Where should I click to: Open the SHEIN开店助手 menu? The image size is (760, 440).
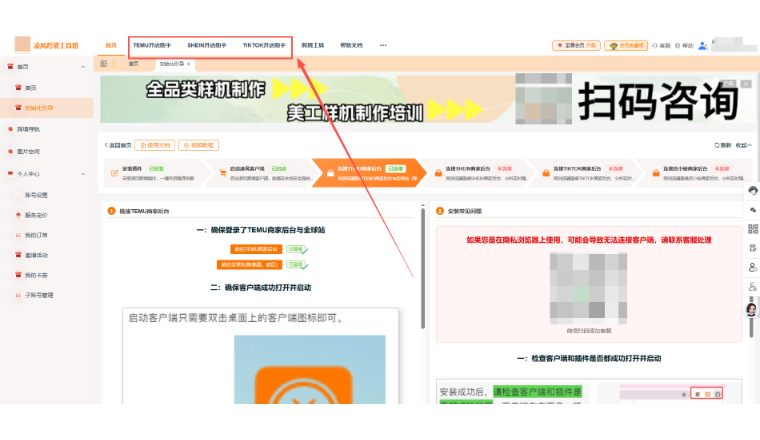click(x=207, y=46)
